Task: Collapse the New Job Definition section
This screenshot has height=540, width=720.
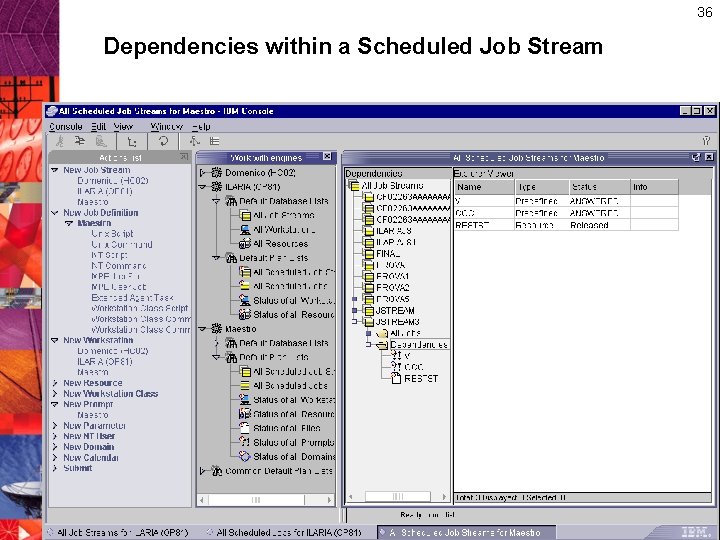Action: point(55,213)
